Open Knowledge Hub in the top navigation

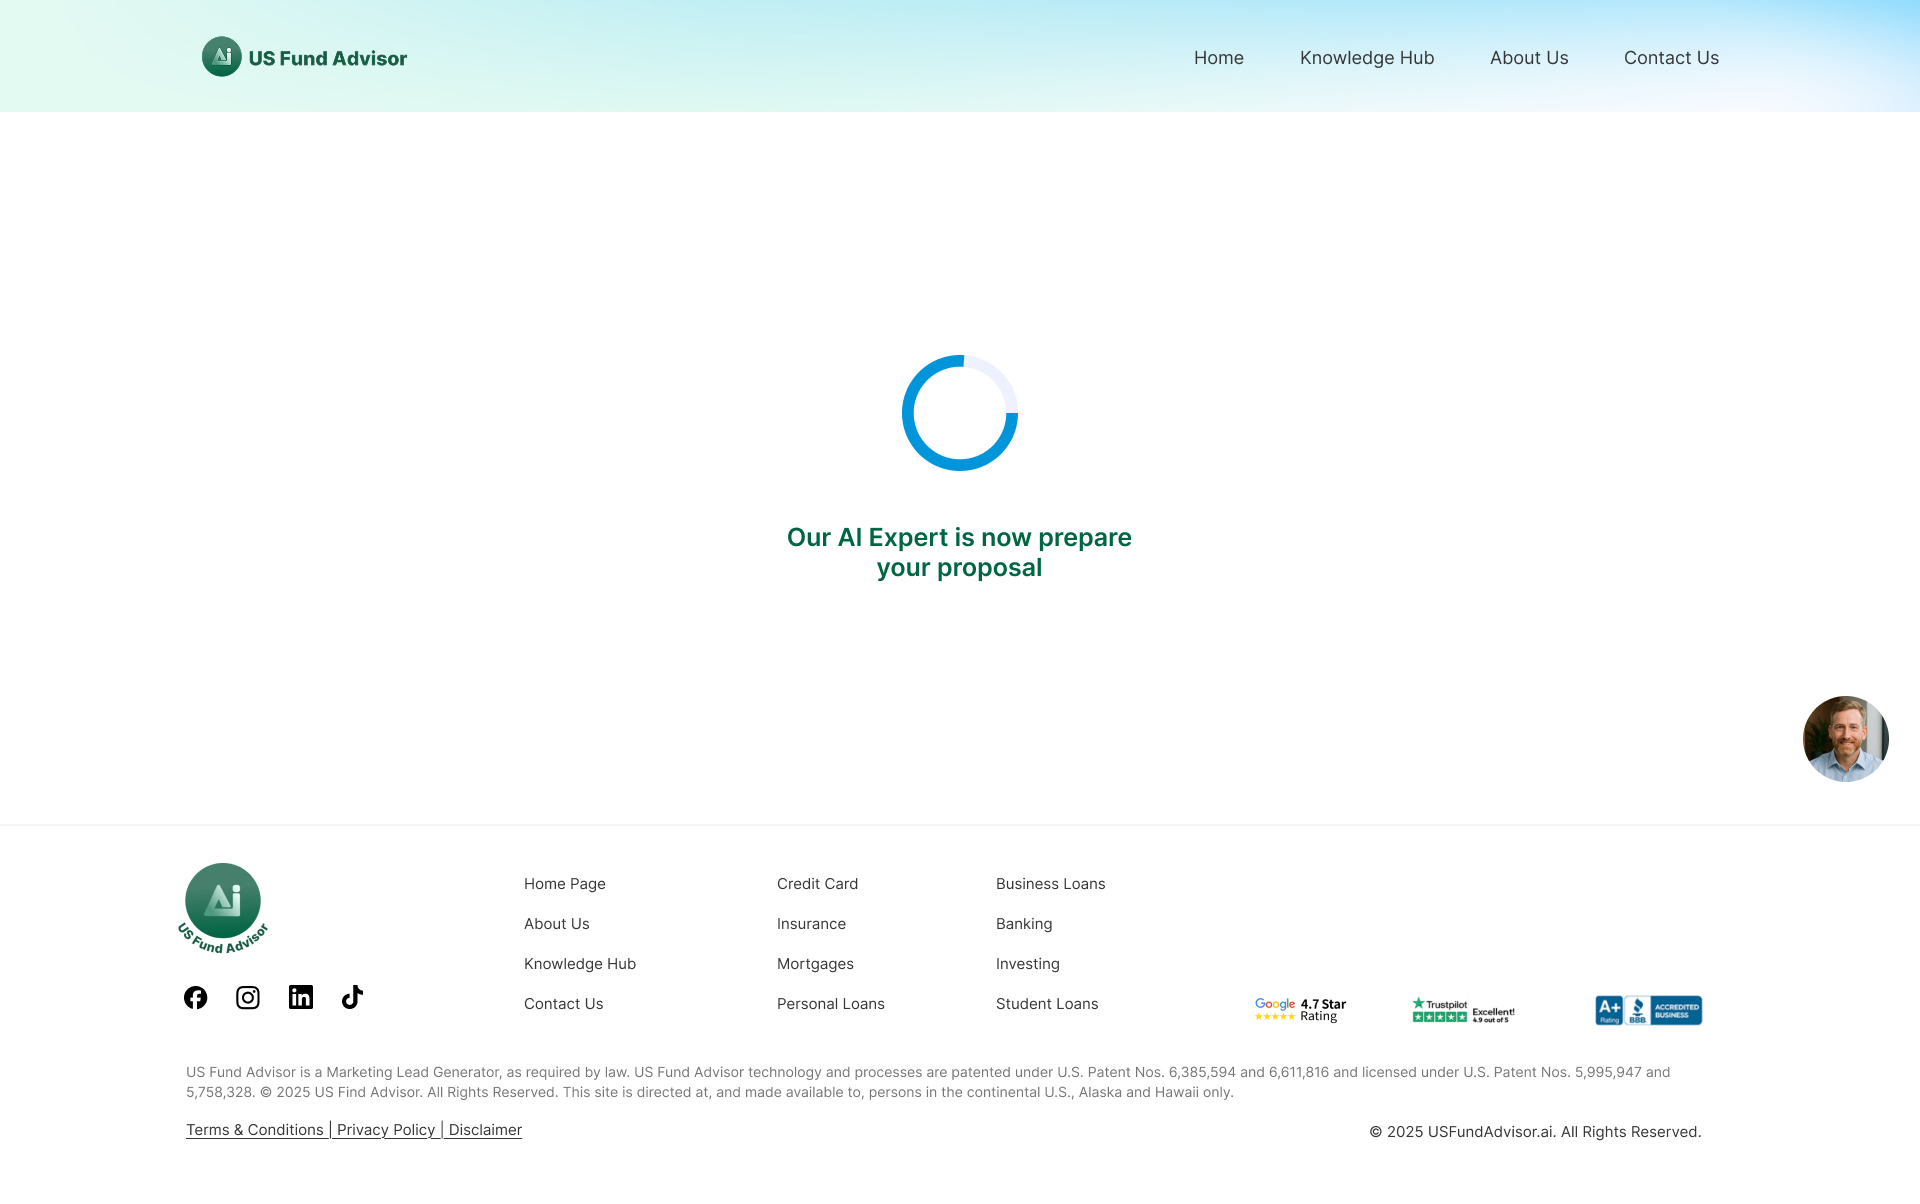pos(1366,58)
